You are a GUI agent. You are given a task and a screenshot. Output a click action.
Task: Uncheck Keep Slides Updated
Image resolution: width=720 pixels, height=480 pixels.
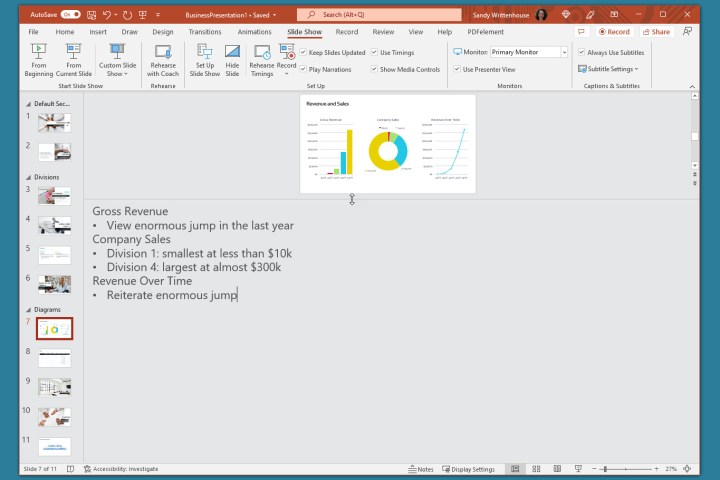(x=303, y=52)
